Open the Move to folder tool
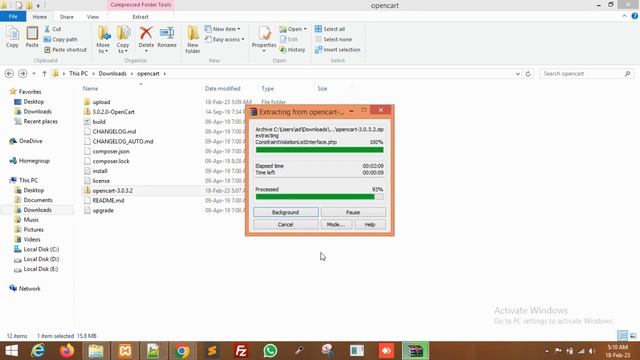Screen dimensions: 640x360 tap(103, 39)
